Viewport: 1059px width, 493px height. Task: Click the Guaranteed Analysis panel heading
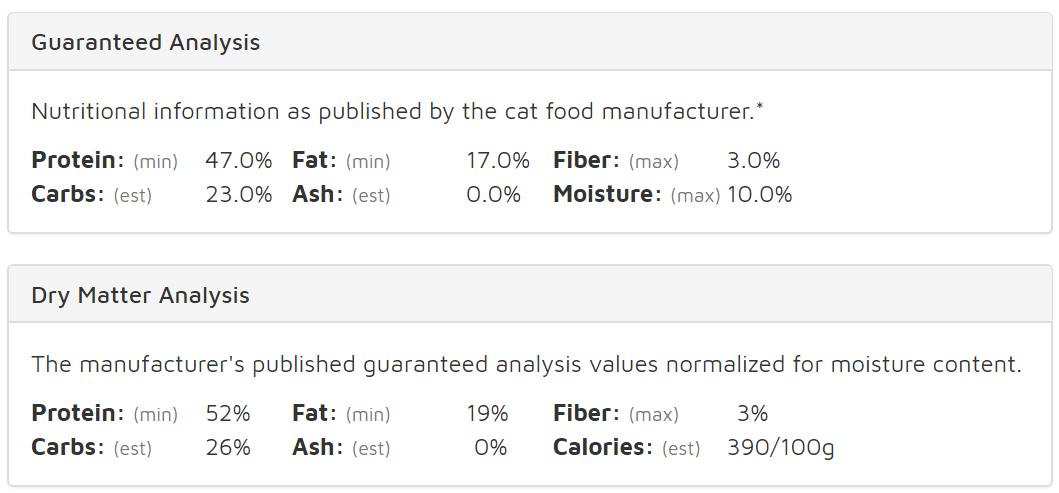[145, 42]
